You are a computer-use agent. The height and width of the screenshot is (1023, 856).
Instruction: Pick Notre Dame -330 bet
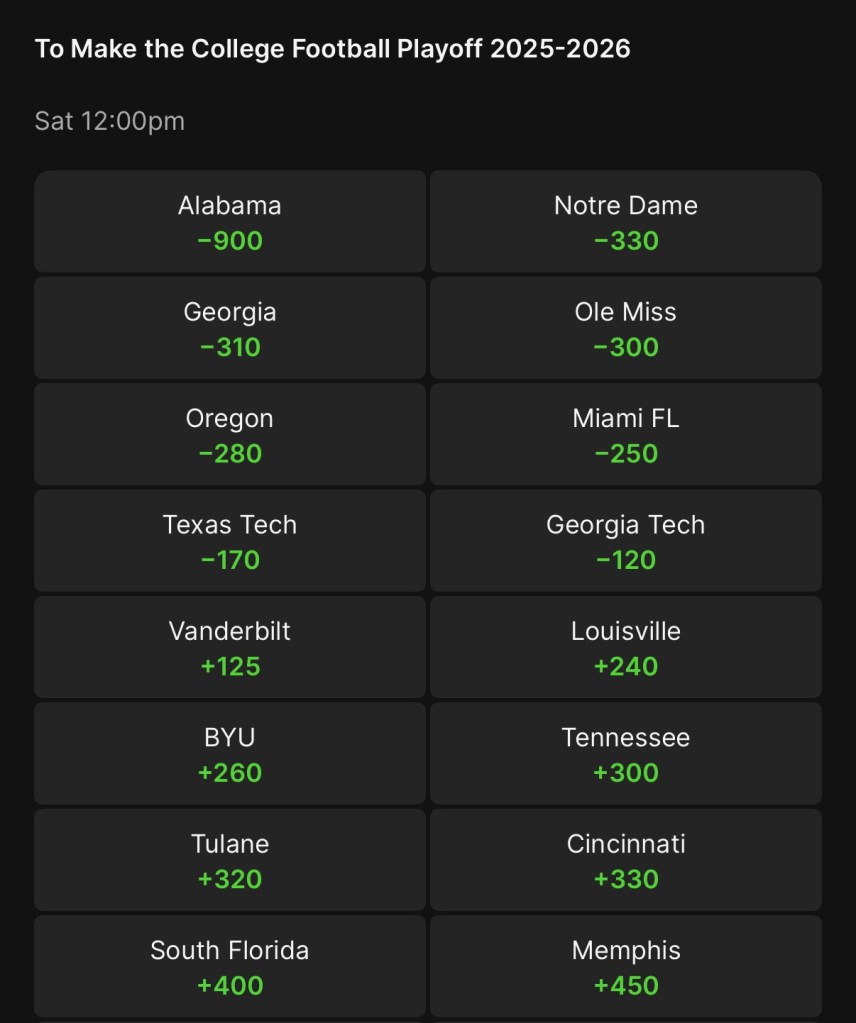click(626, 221)
